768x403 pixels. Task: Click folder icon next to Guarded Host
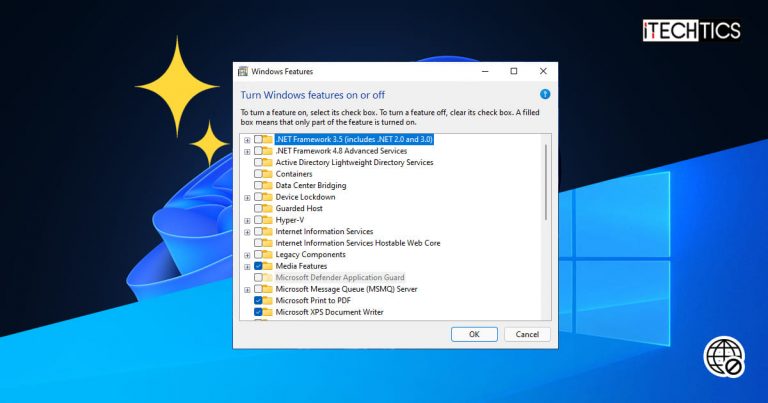pos(267,208)
